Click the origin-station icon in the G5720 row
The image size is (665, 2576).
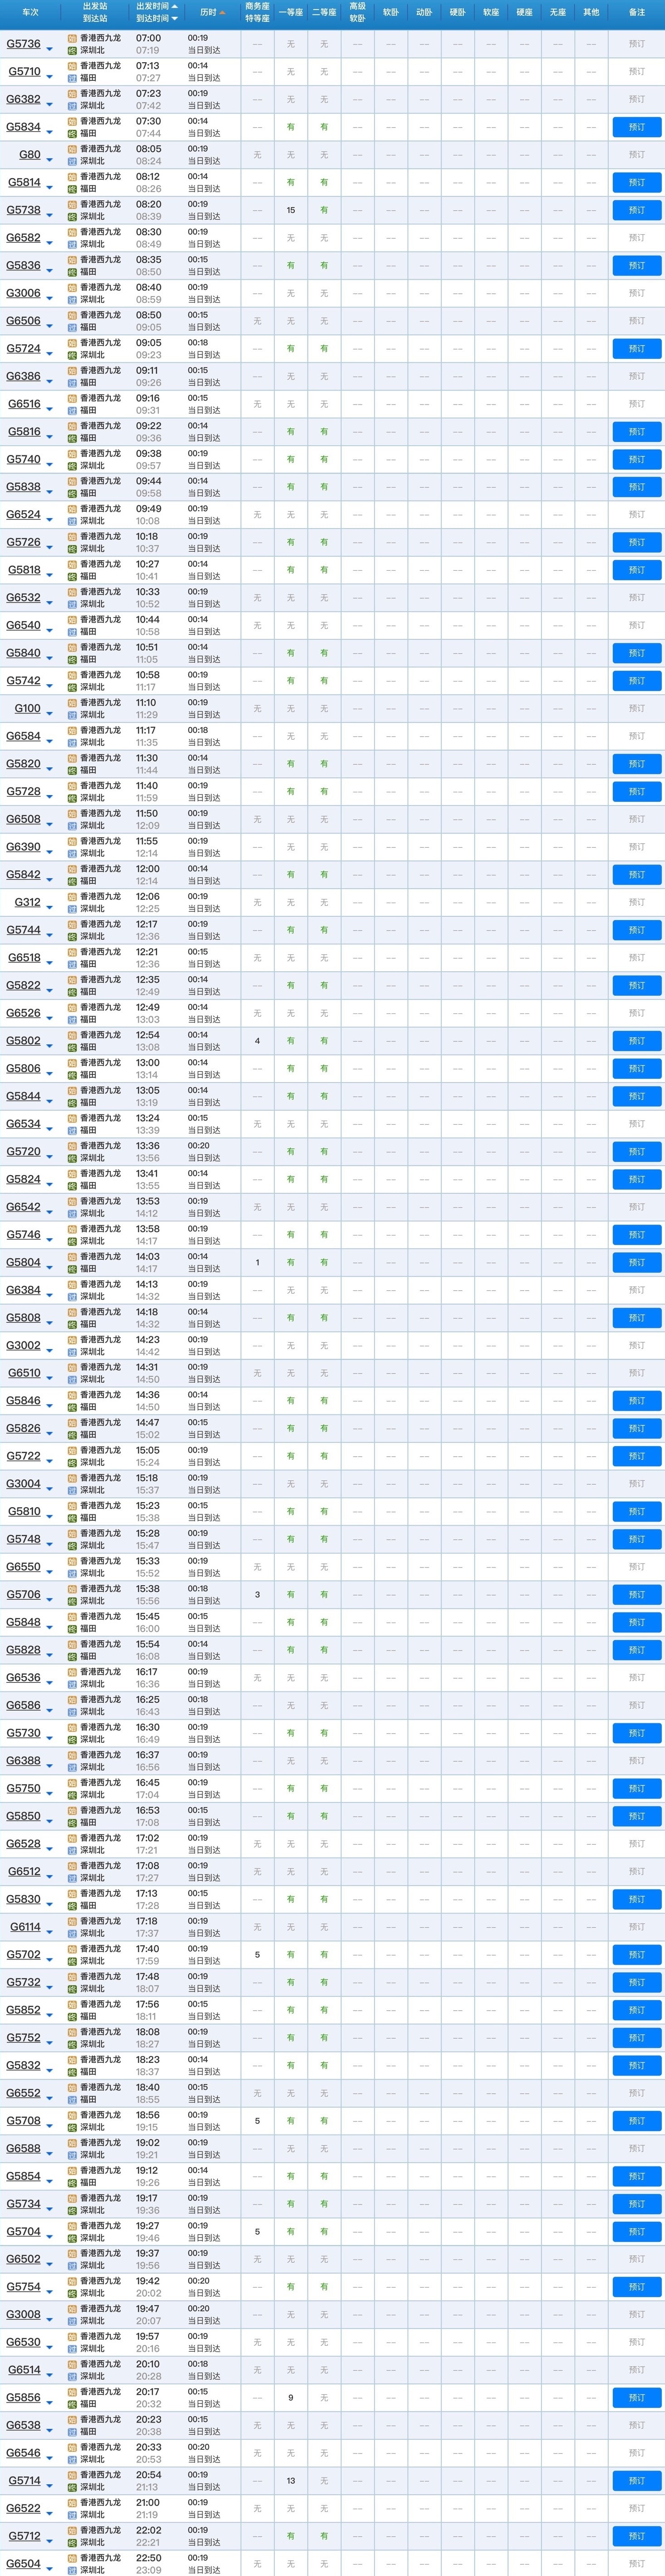[x=72, y=1146]
